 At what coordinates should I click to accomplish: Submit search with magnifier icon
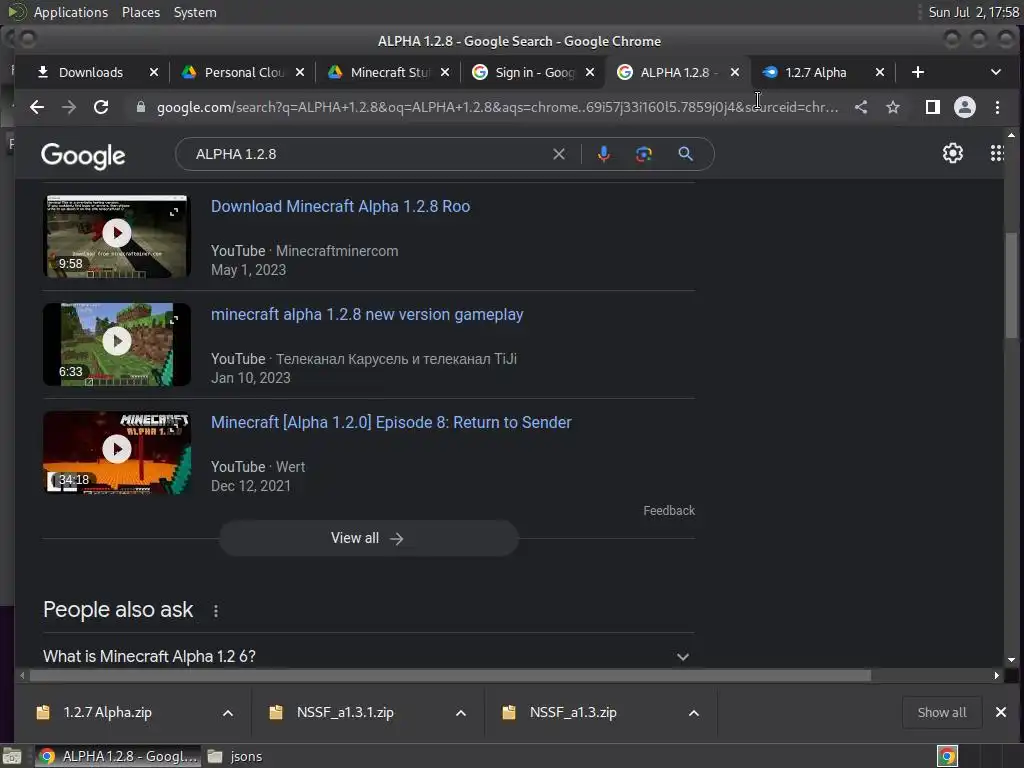[x=685, y=154]
